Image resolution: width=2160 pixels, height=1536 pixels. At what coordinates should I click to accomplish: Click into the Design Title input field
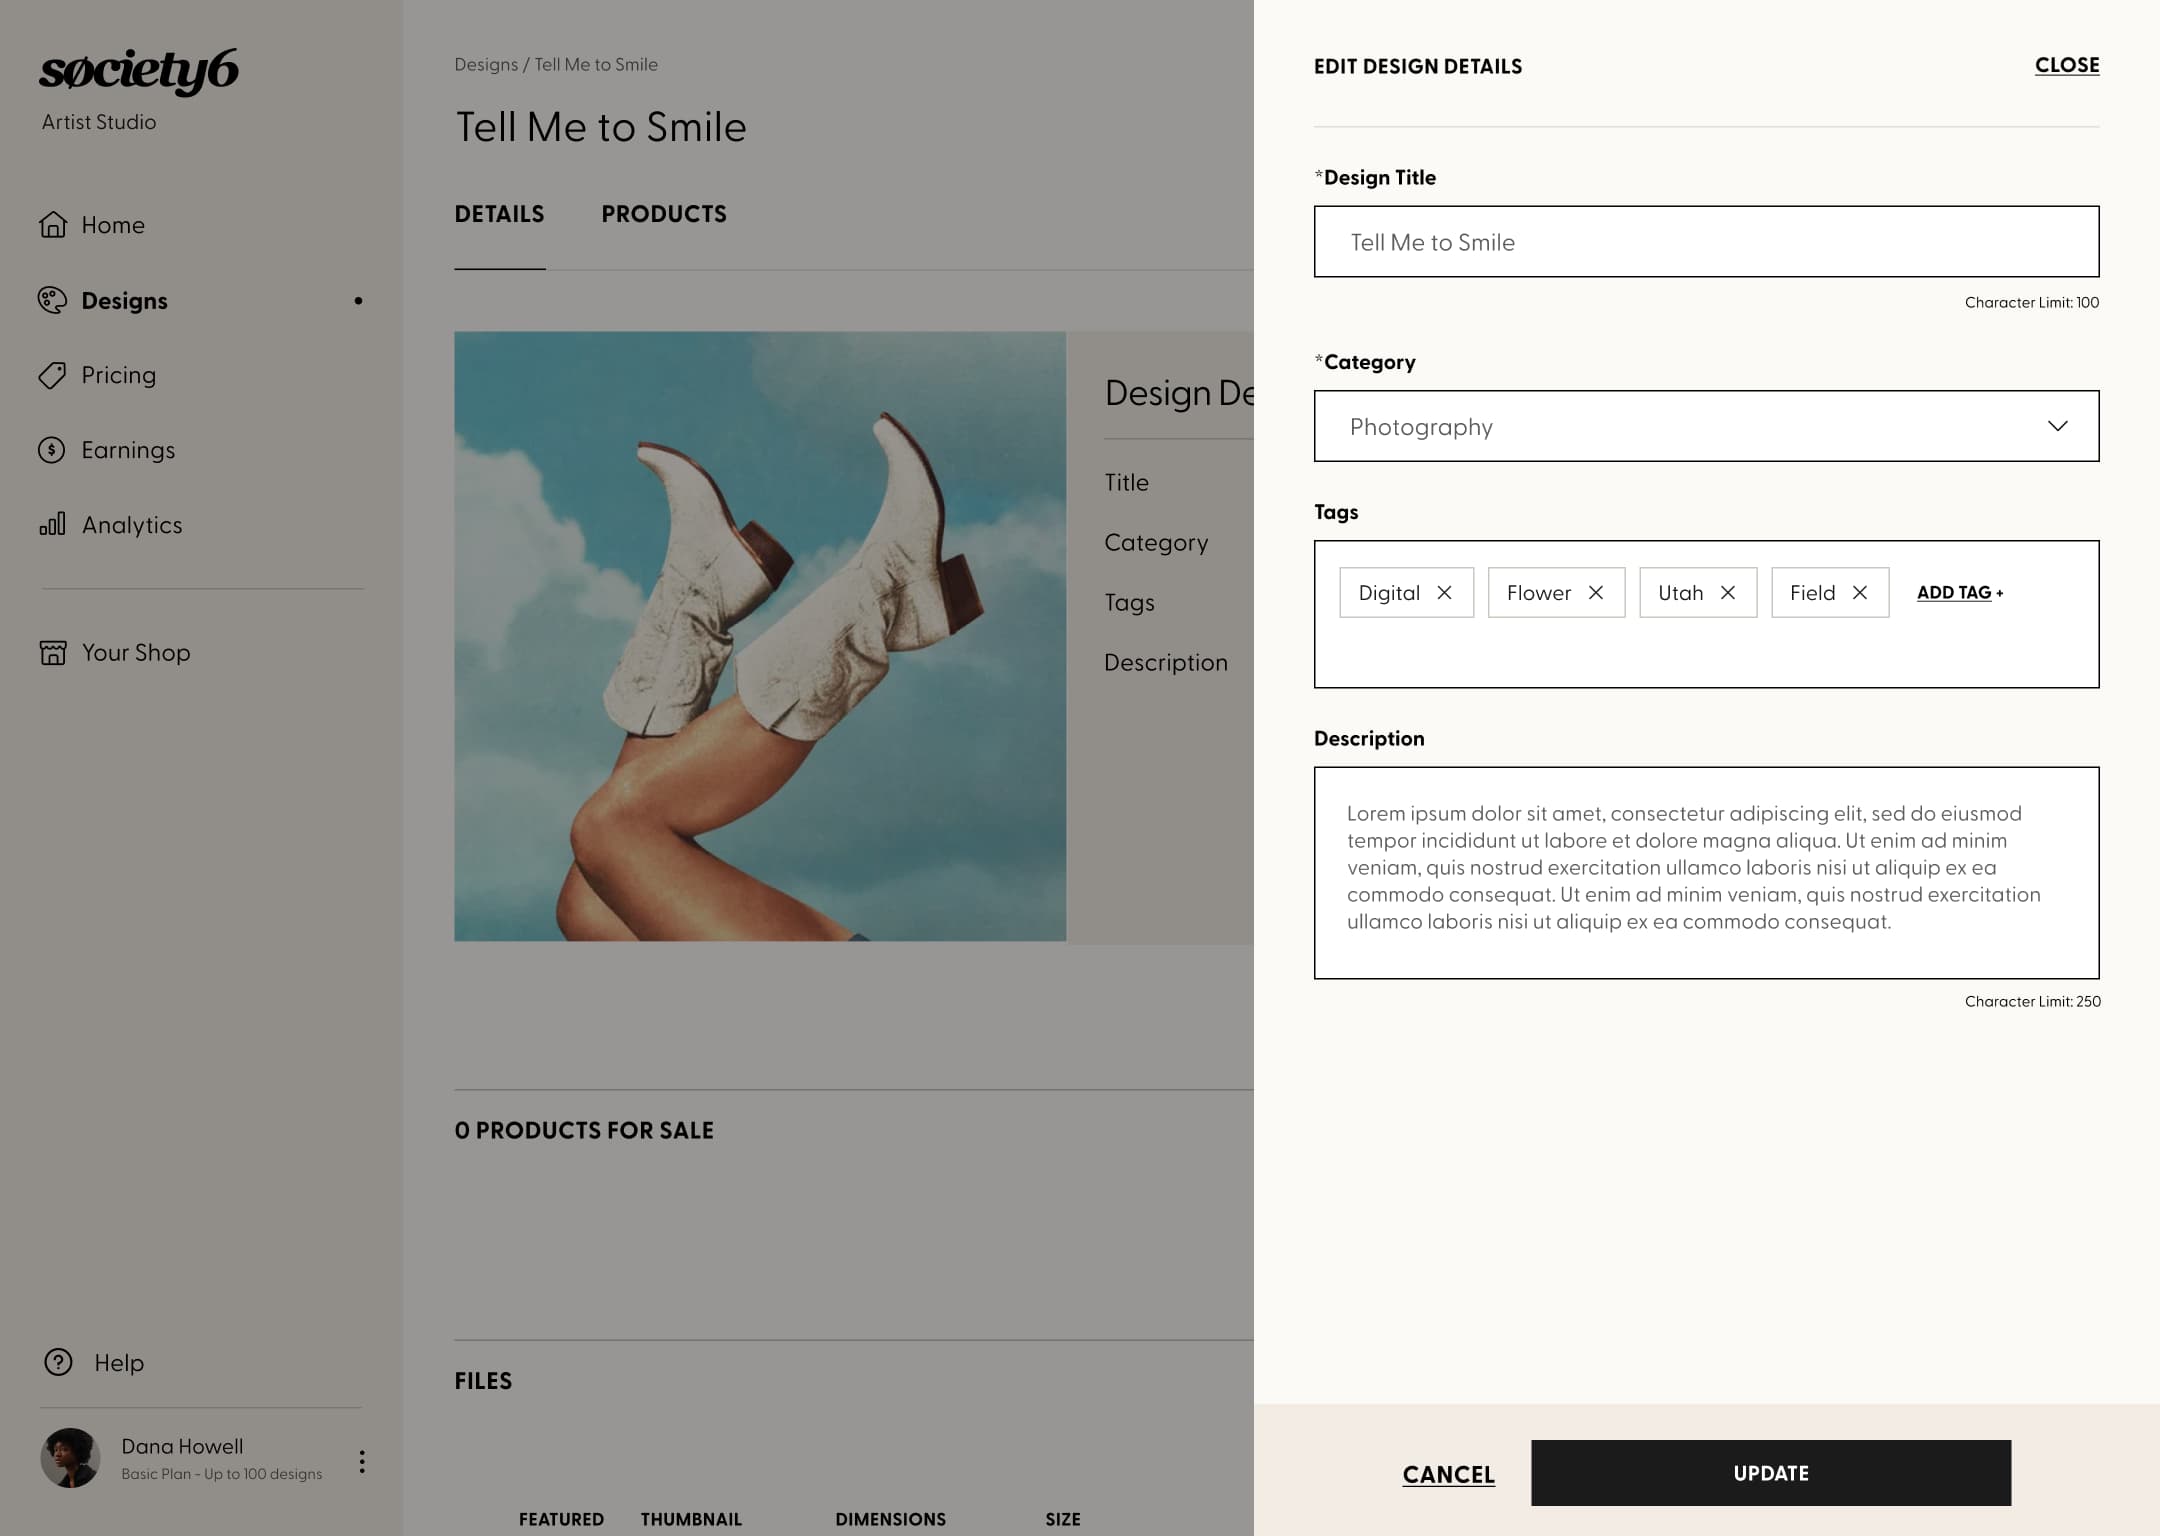point(1706,242)
